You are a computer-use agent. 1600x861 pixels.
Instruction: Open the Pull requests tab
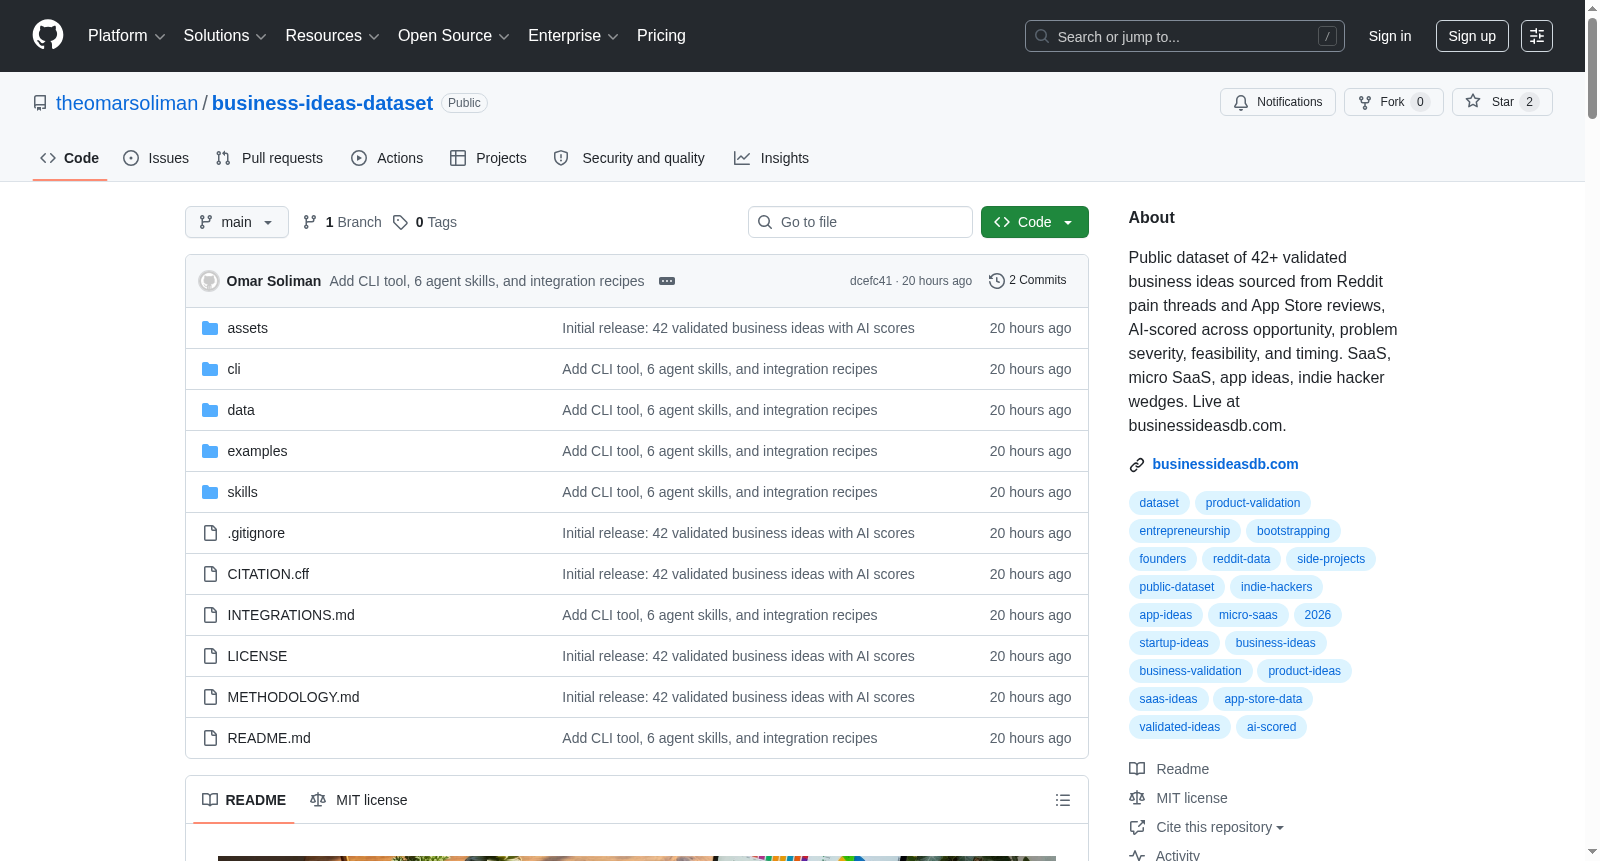[269, 158]
